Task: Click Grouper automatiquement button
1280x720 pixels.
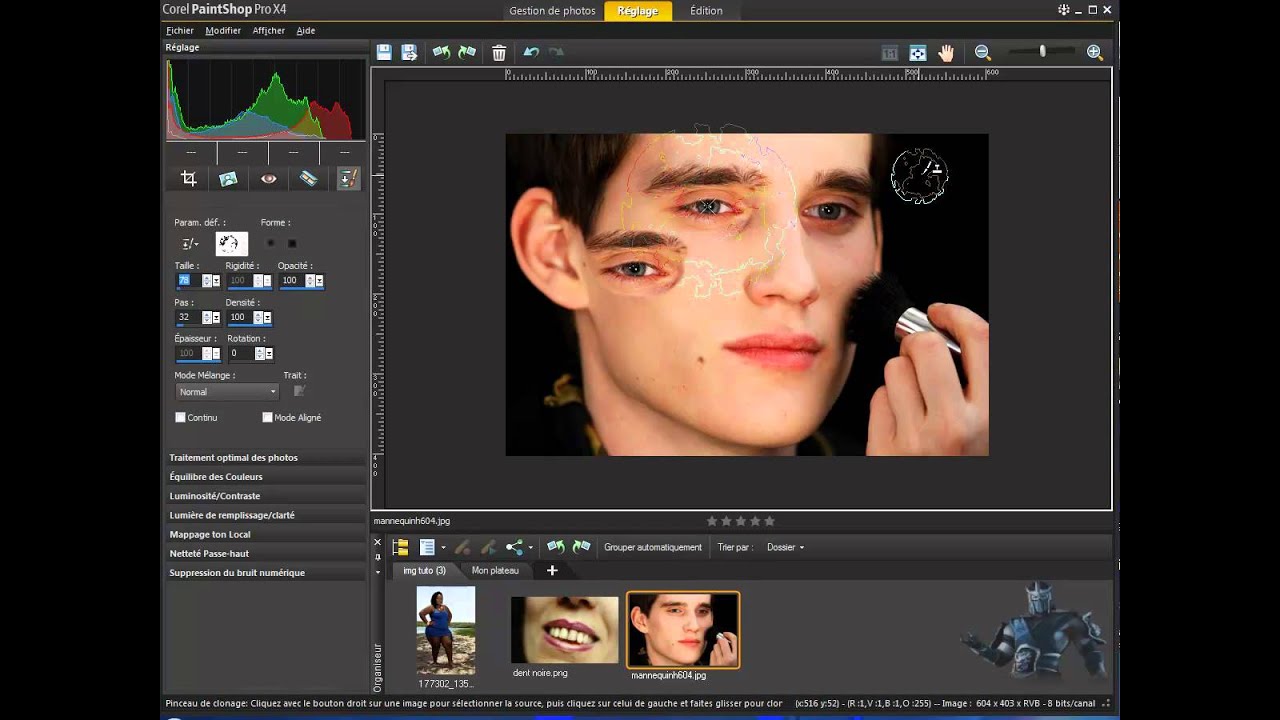Action: [x=653, y=547]
